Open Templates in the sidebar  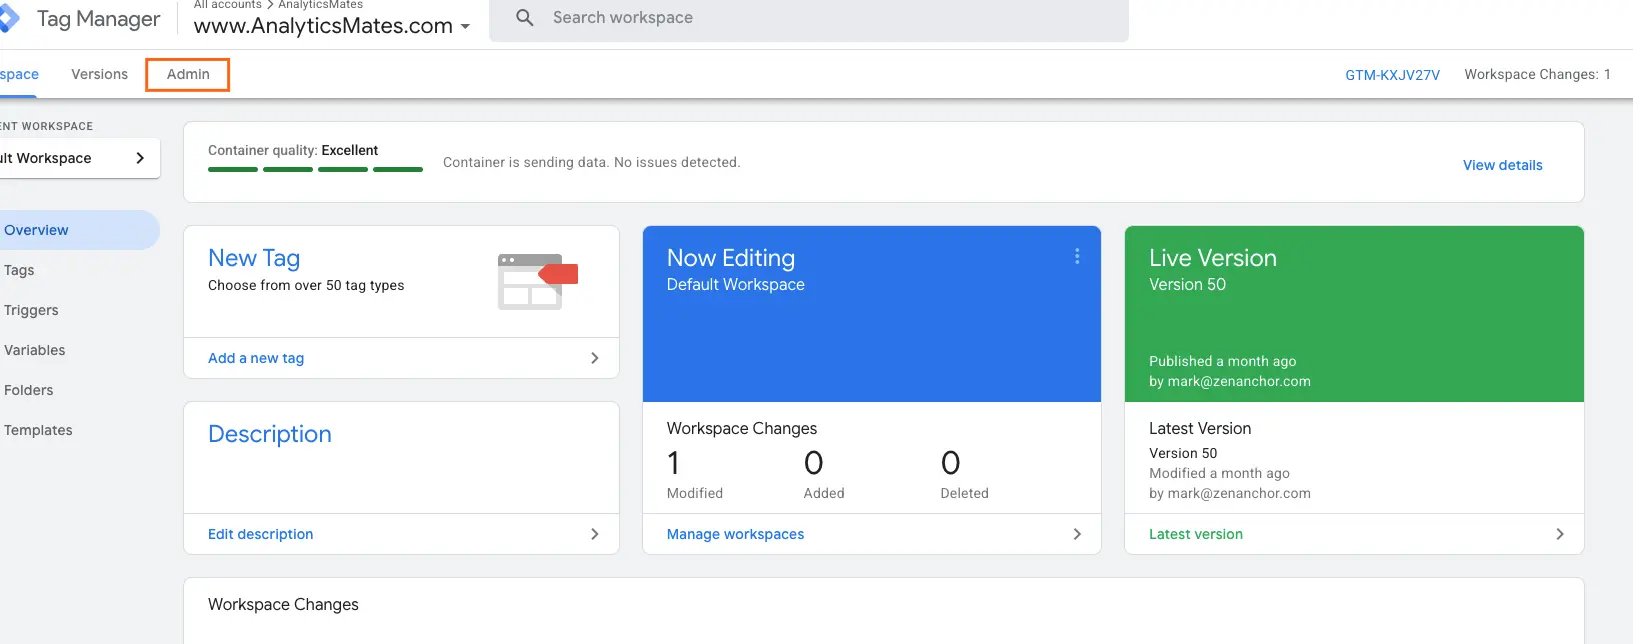coord(38,430)
